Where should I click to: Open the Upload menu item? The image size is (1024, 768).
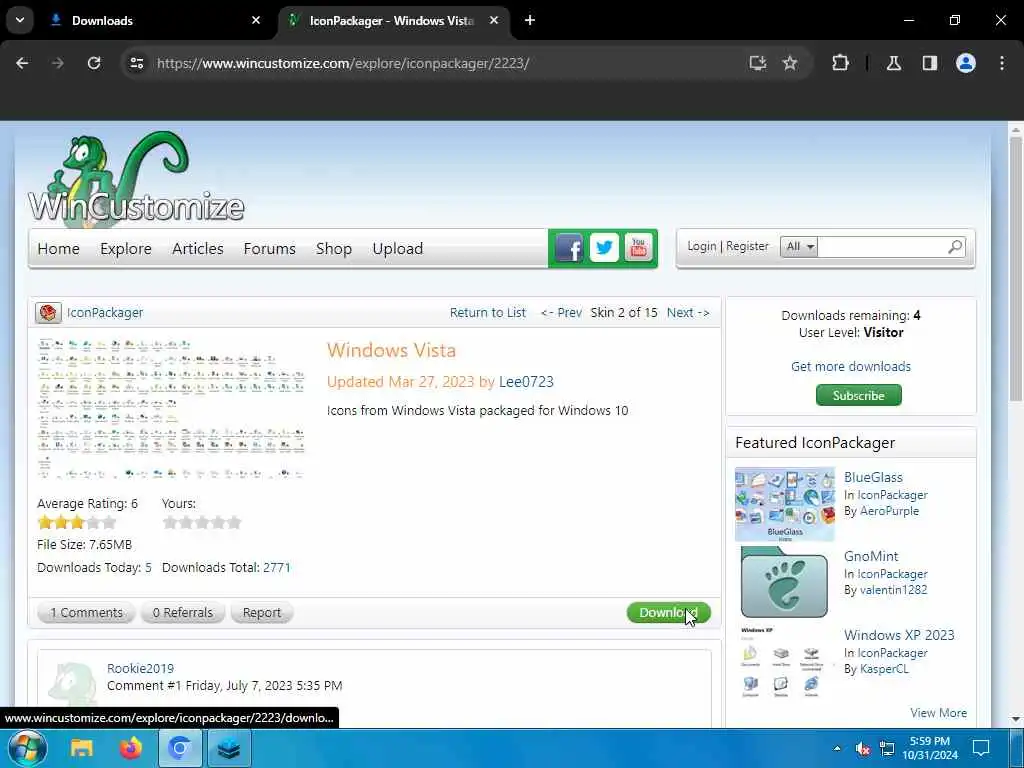tap(398, 249)
